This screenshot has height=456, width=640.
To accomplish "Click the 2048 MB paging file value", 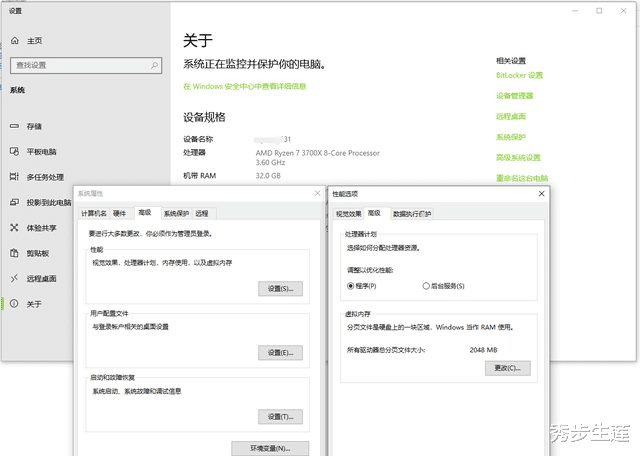I will (x=483, y=350).
